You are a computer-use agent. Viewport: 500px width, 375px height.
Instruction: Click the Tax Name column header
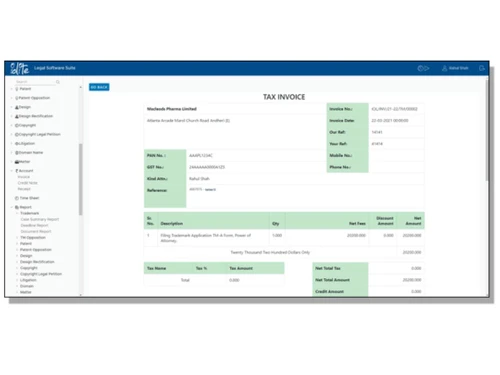click(156, 268)
